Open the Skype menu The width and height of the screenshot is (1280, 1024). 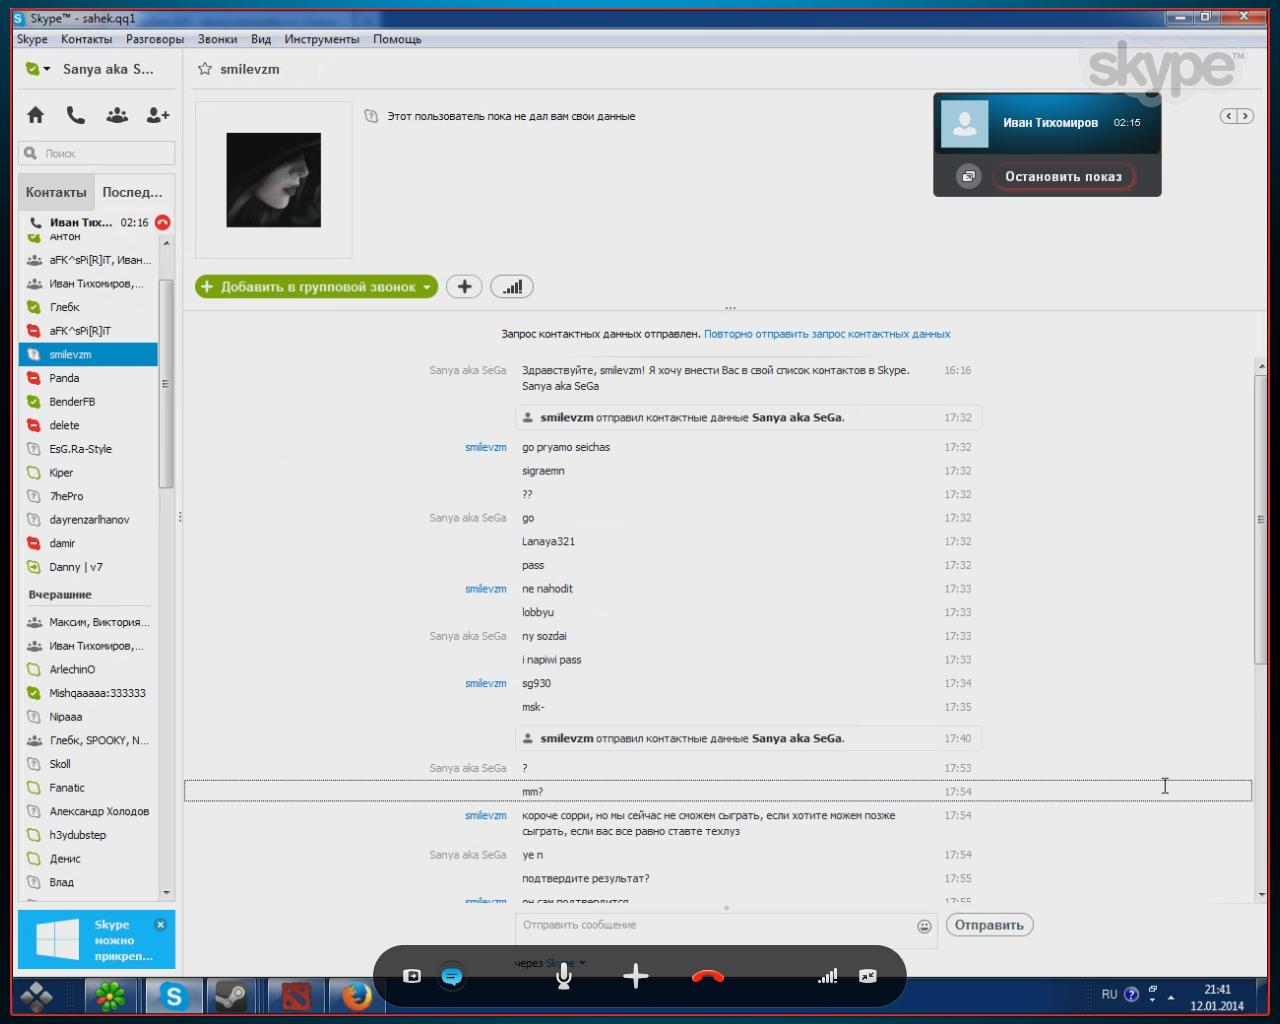tap(32, 39)
